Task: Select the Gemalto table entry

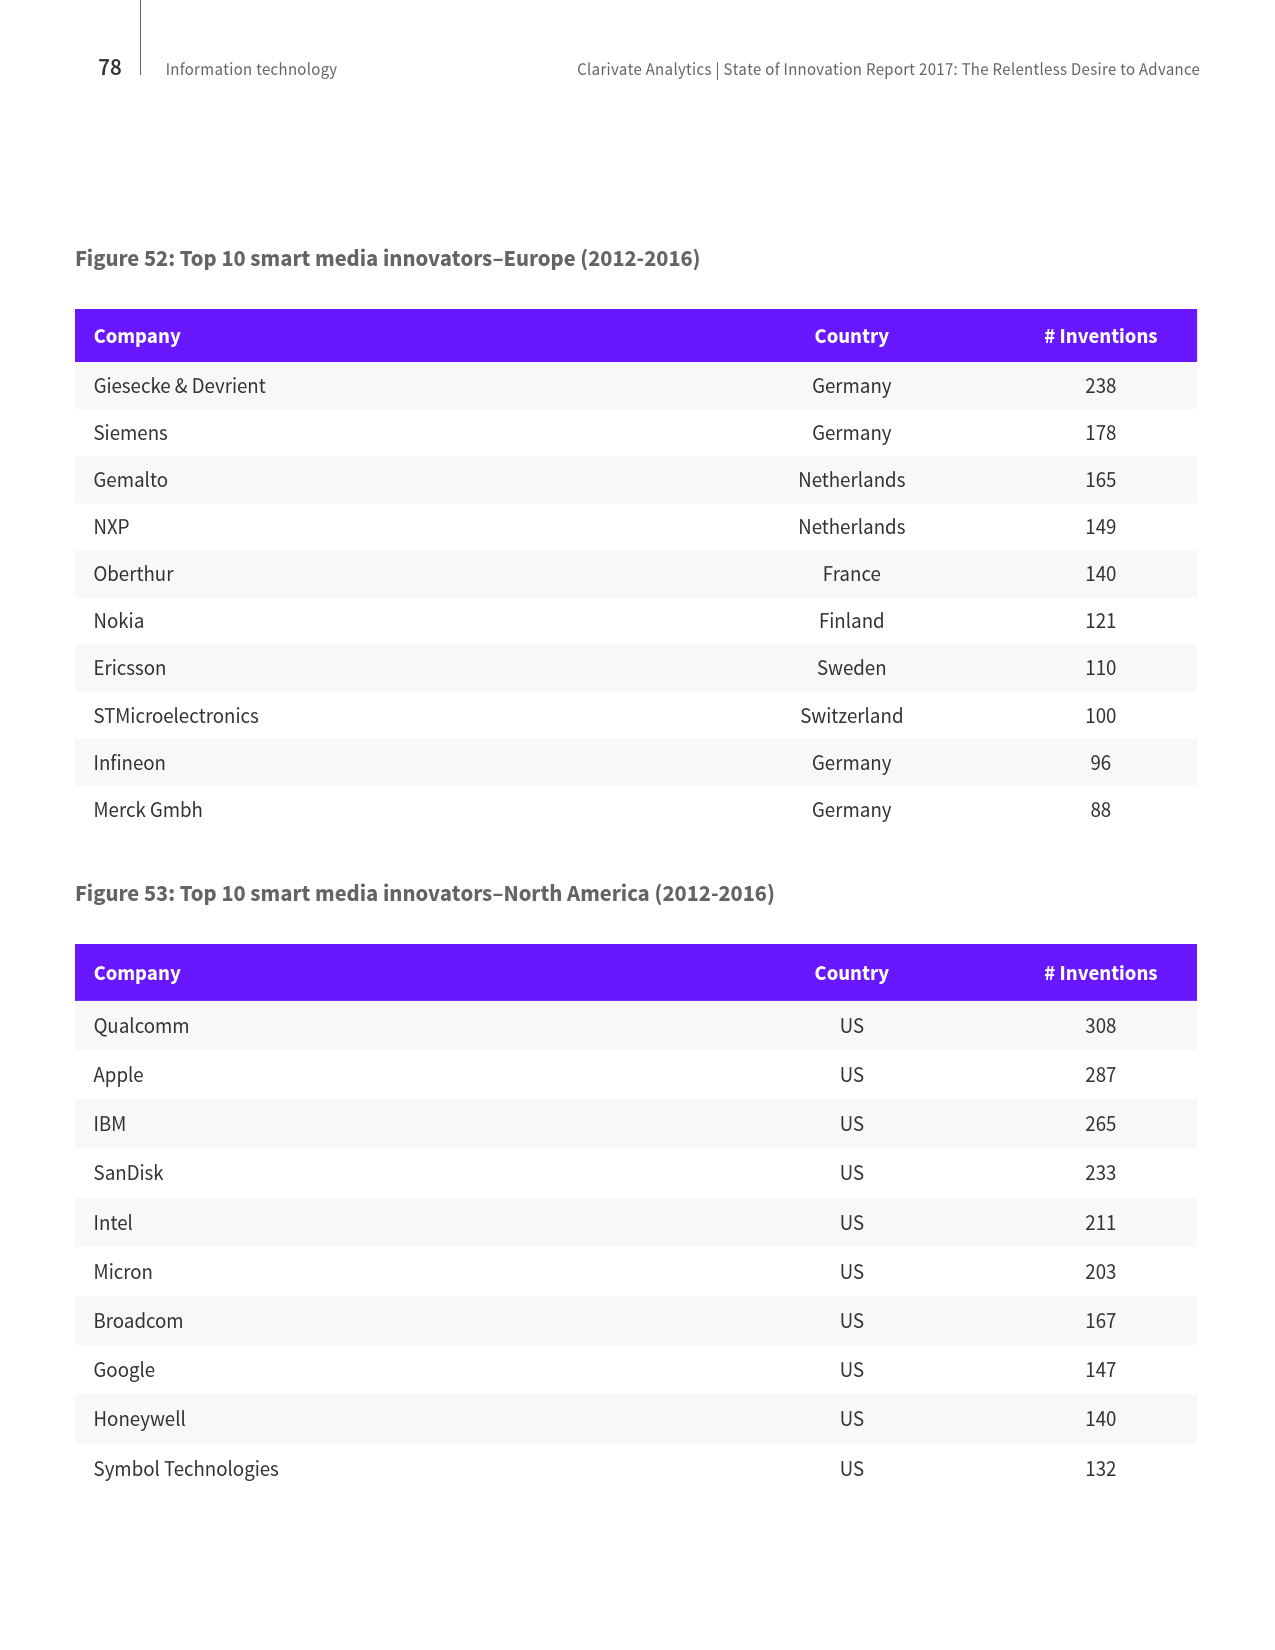Action: (130, 480)
